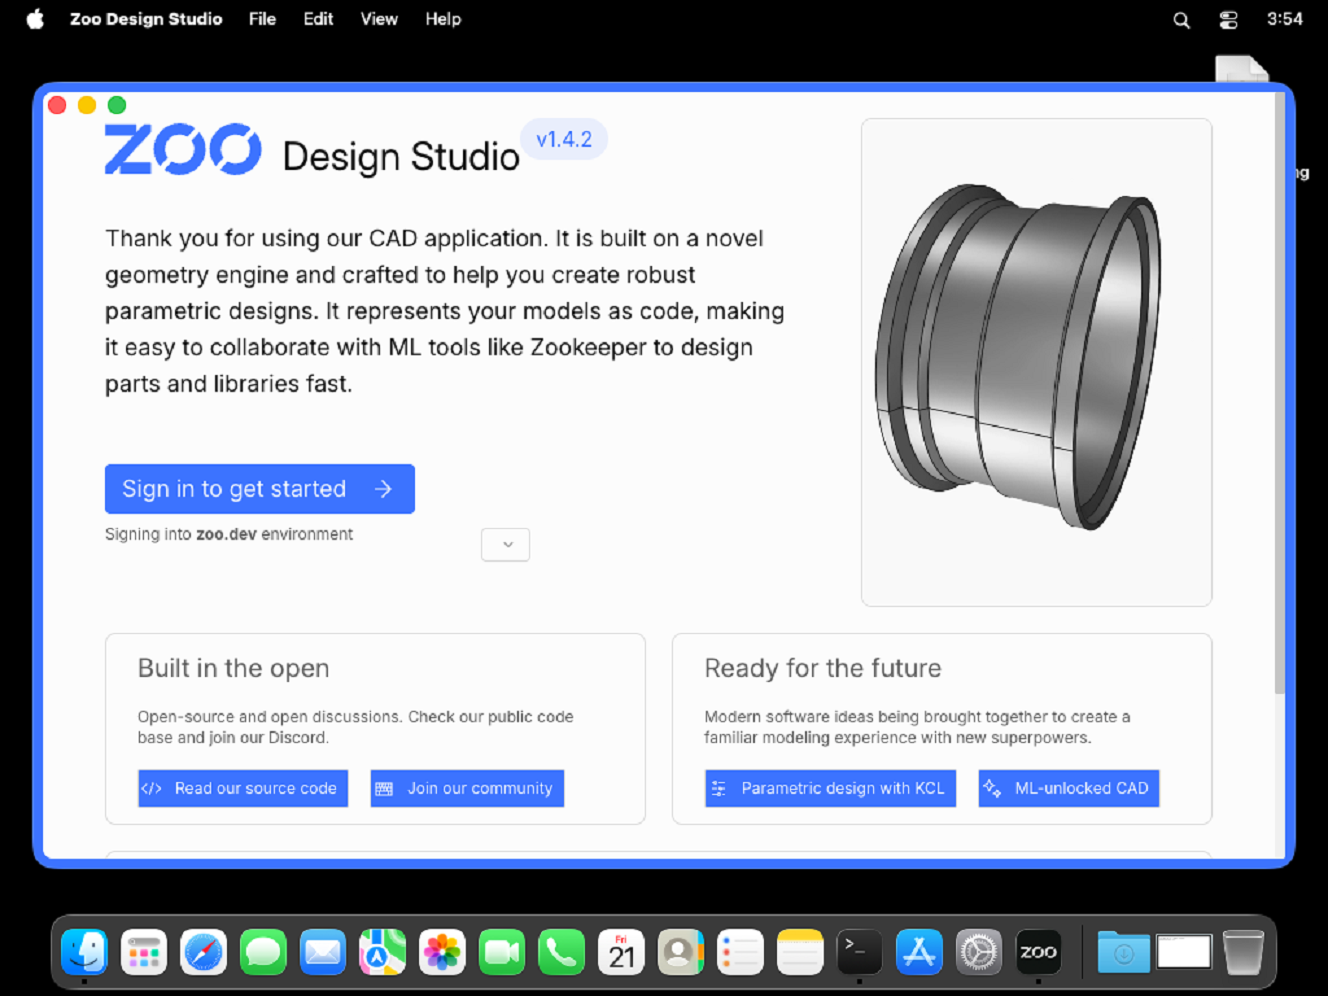Viewport: 1328px width, 996px height.
Task: Click the minimized window thumbnail in dock
Action: (1184, 952)
